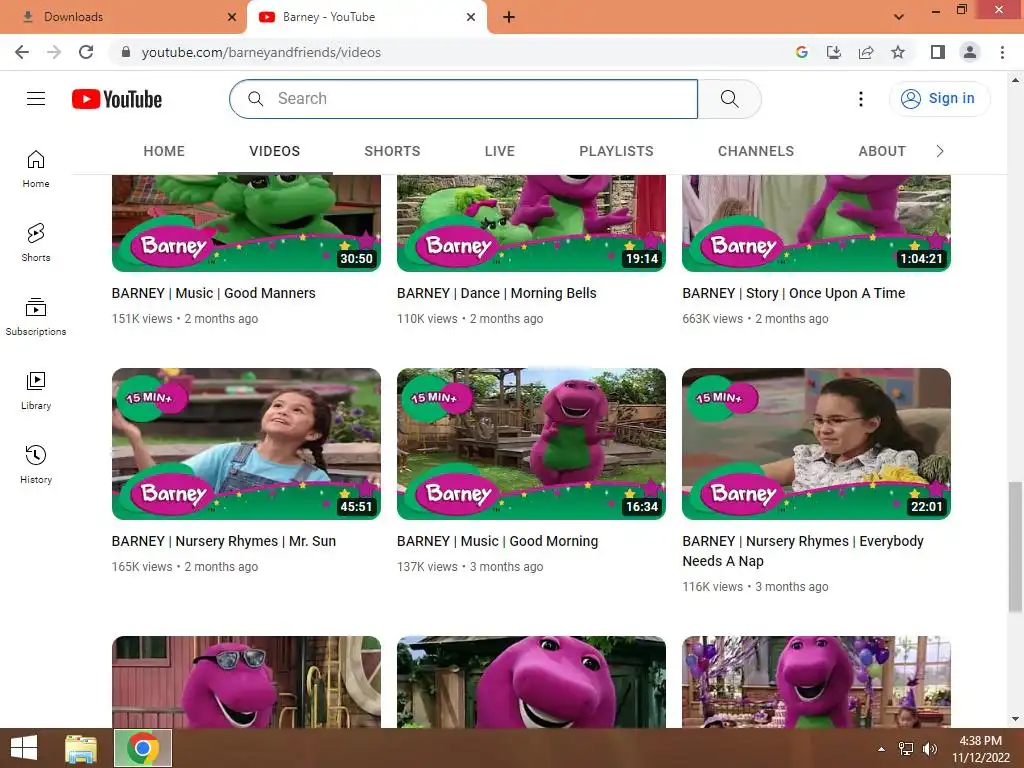This screenshot has width=1024, height=768.
Task: Open the LIVE tab
Action: tap(500, 152)
